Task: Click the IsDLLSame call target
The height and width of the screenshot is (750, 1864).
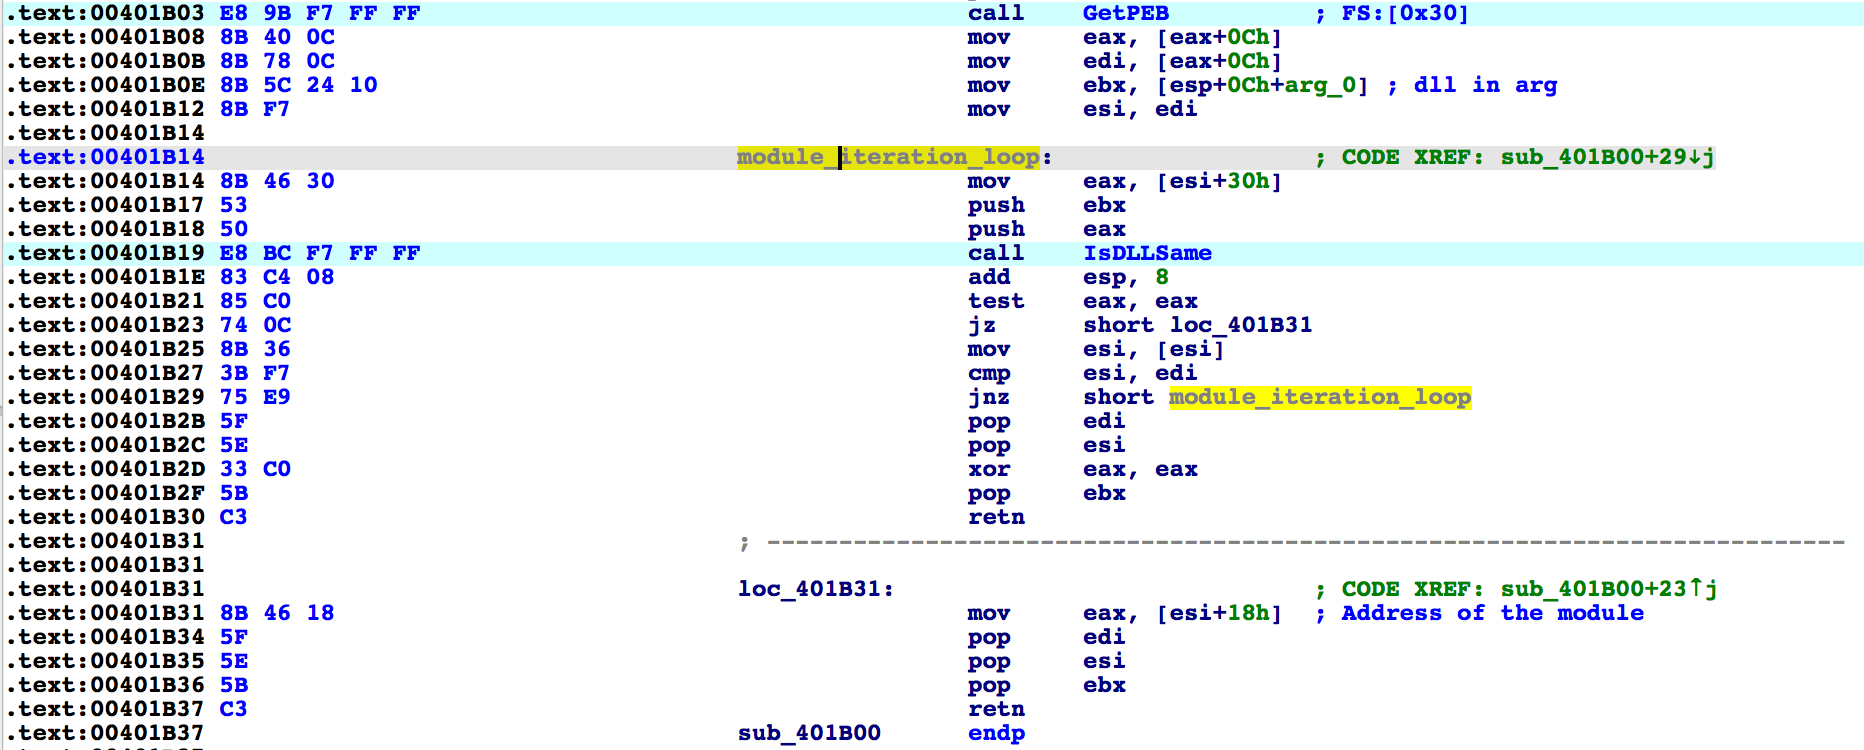Action: click(x=1147, y=253)
